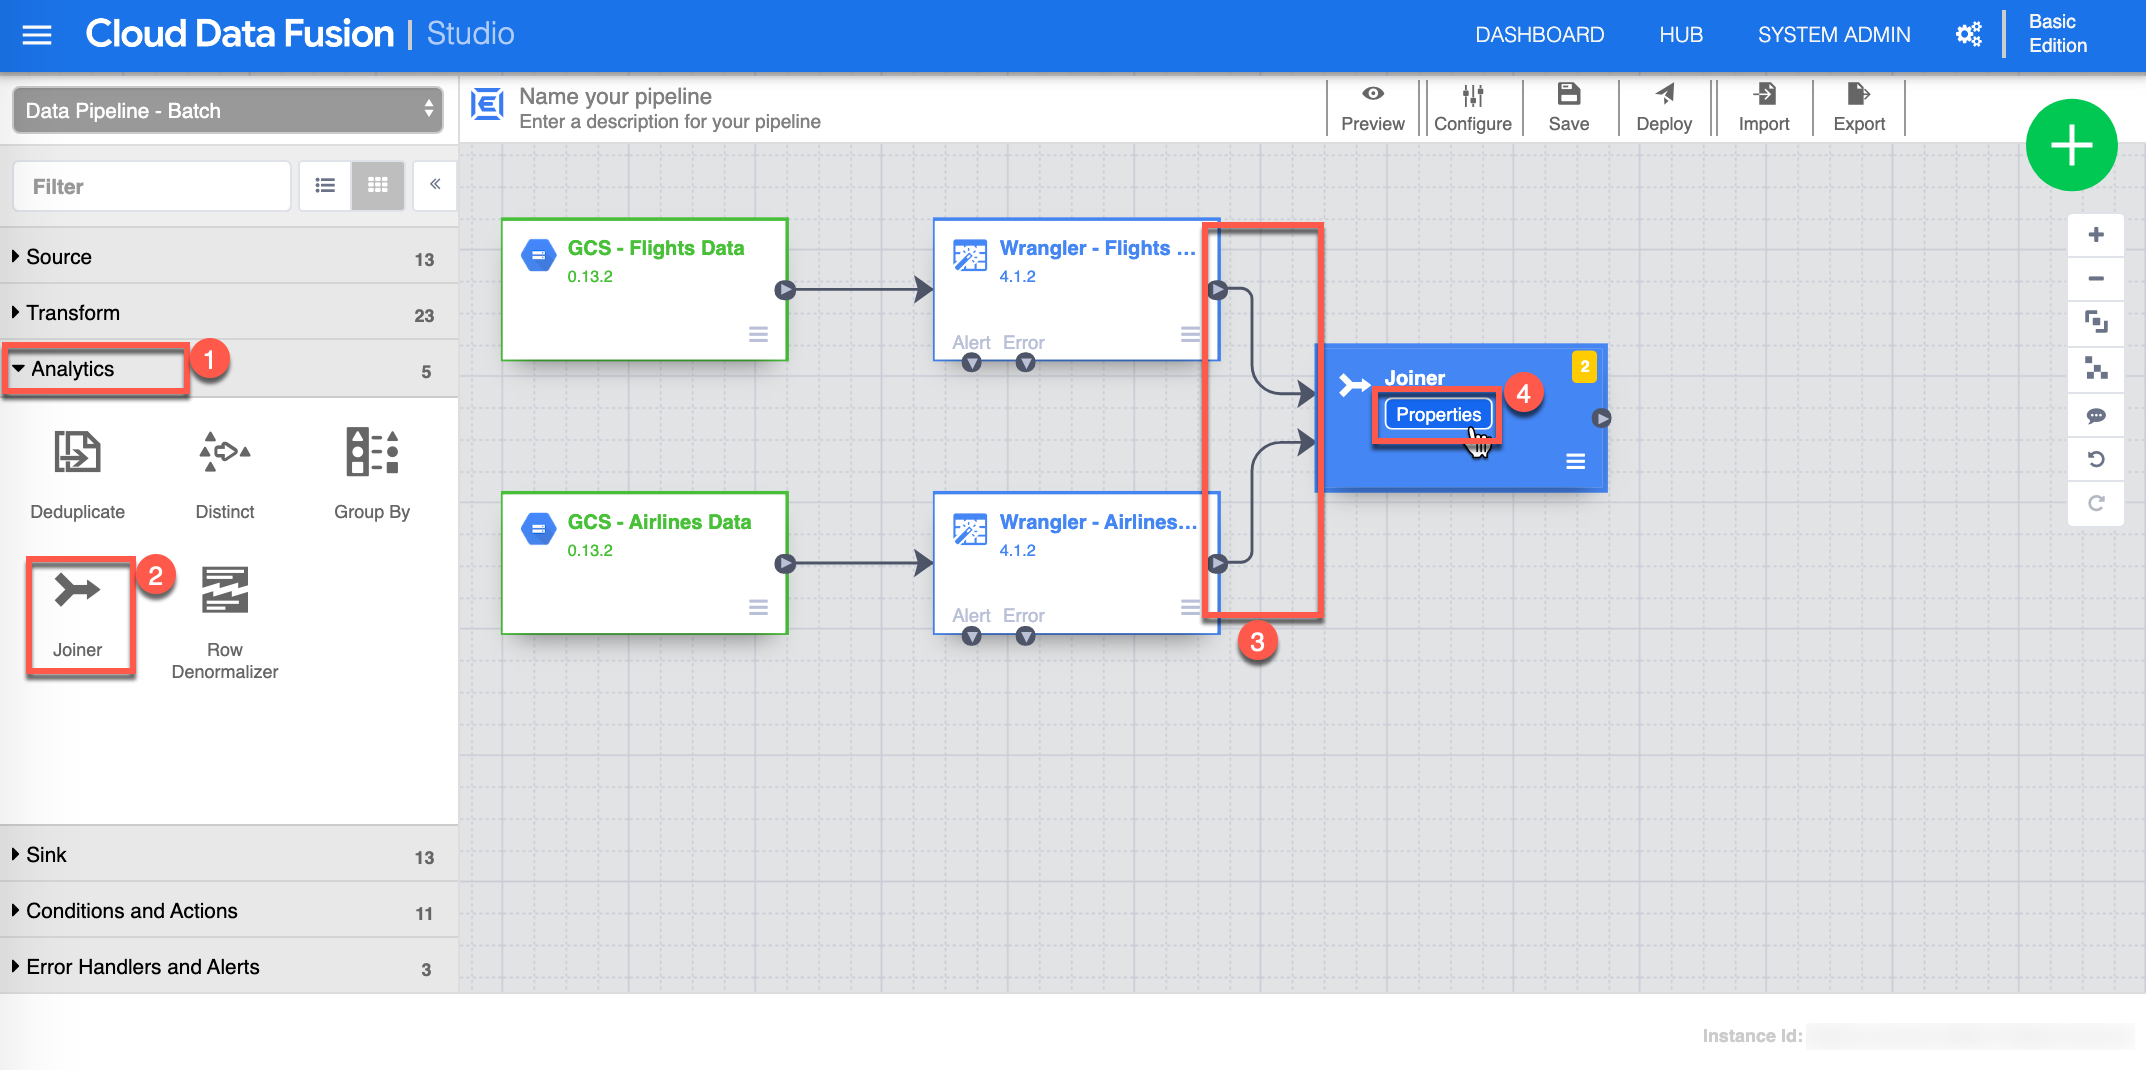Open the Data Pipeline - Batch dropdown

click(x=228, y=110)
